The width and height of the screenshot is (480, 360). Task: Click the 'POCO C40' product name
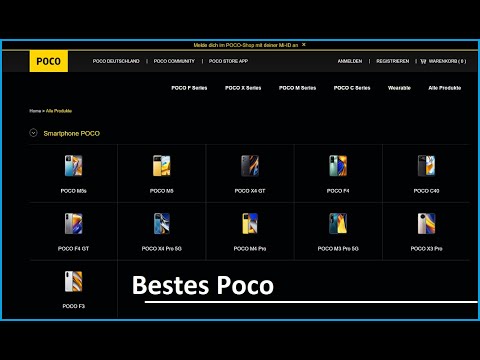point(426,191)
